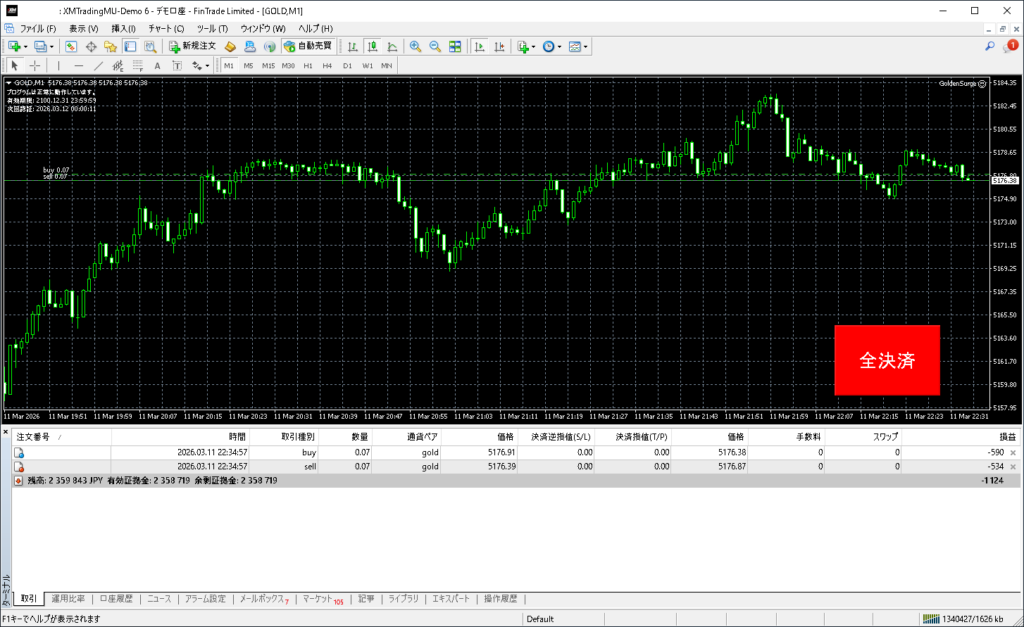
Task: Select the crosshair cursor tool
Action: [35, 65]
